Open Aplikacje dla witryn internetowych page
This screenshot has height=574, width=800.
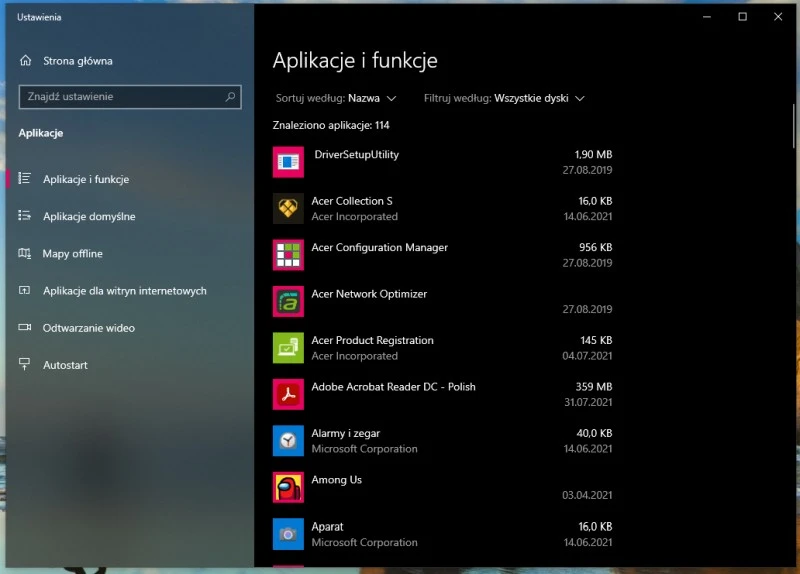[124, 291]
